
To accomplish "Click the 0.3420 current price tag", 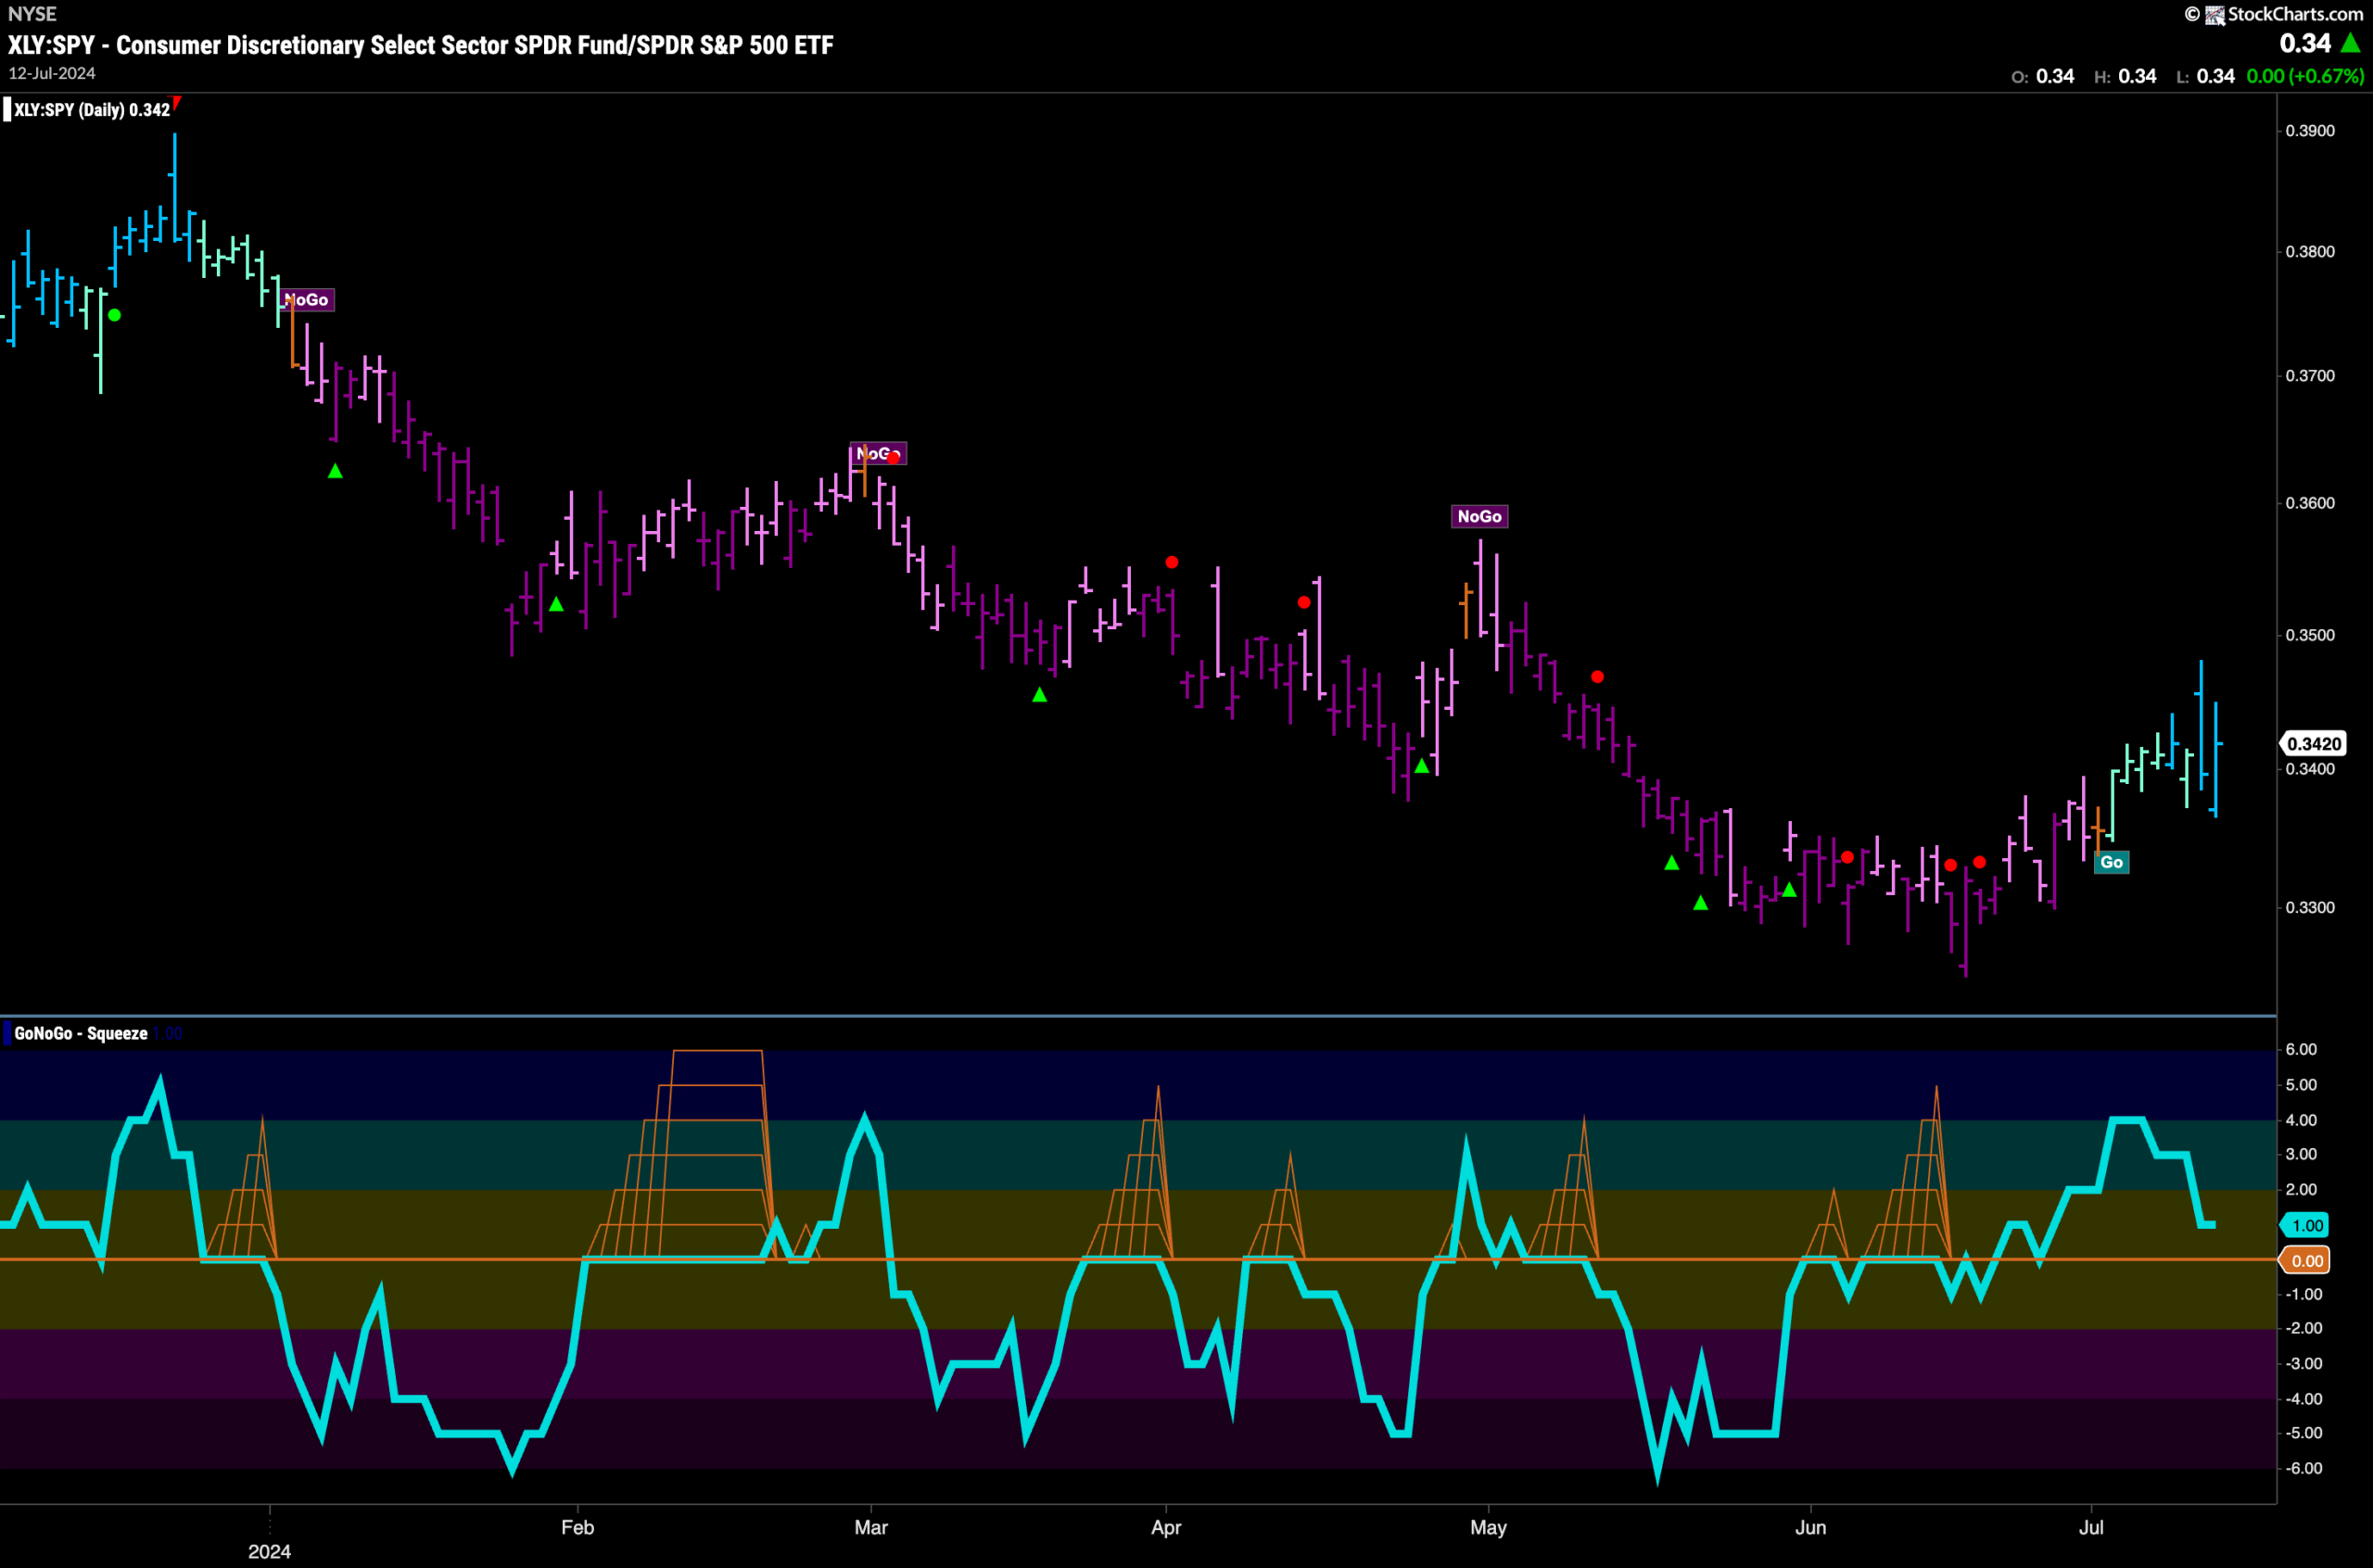I will click(x=2314, y=743).
